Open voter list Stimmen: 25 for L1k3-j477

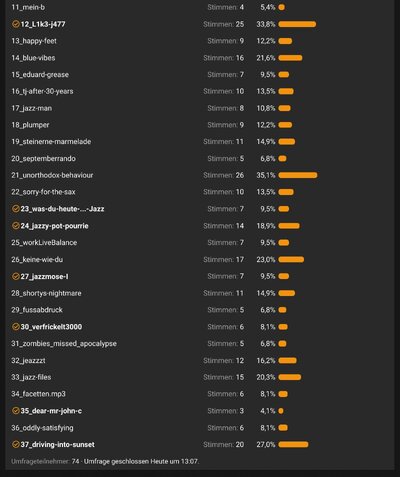coord(224,24)
